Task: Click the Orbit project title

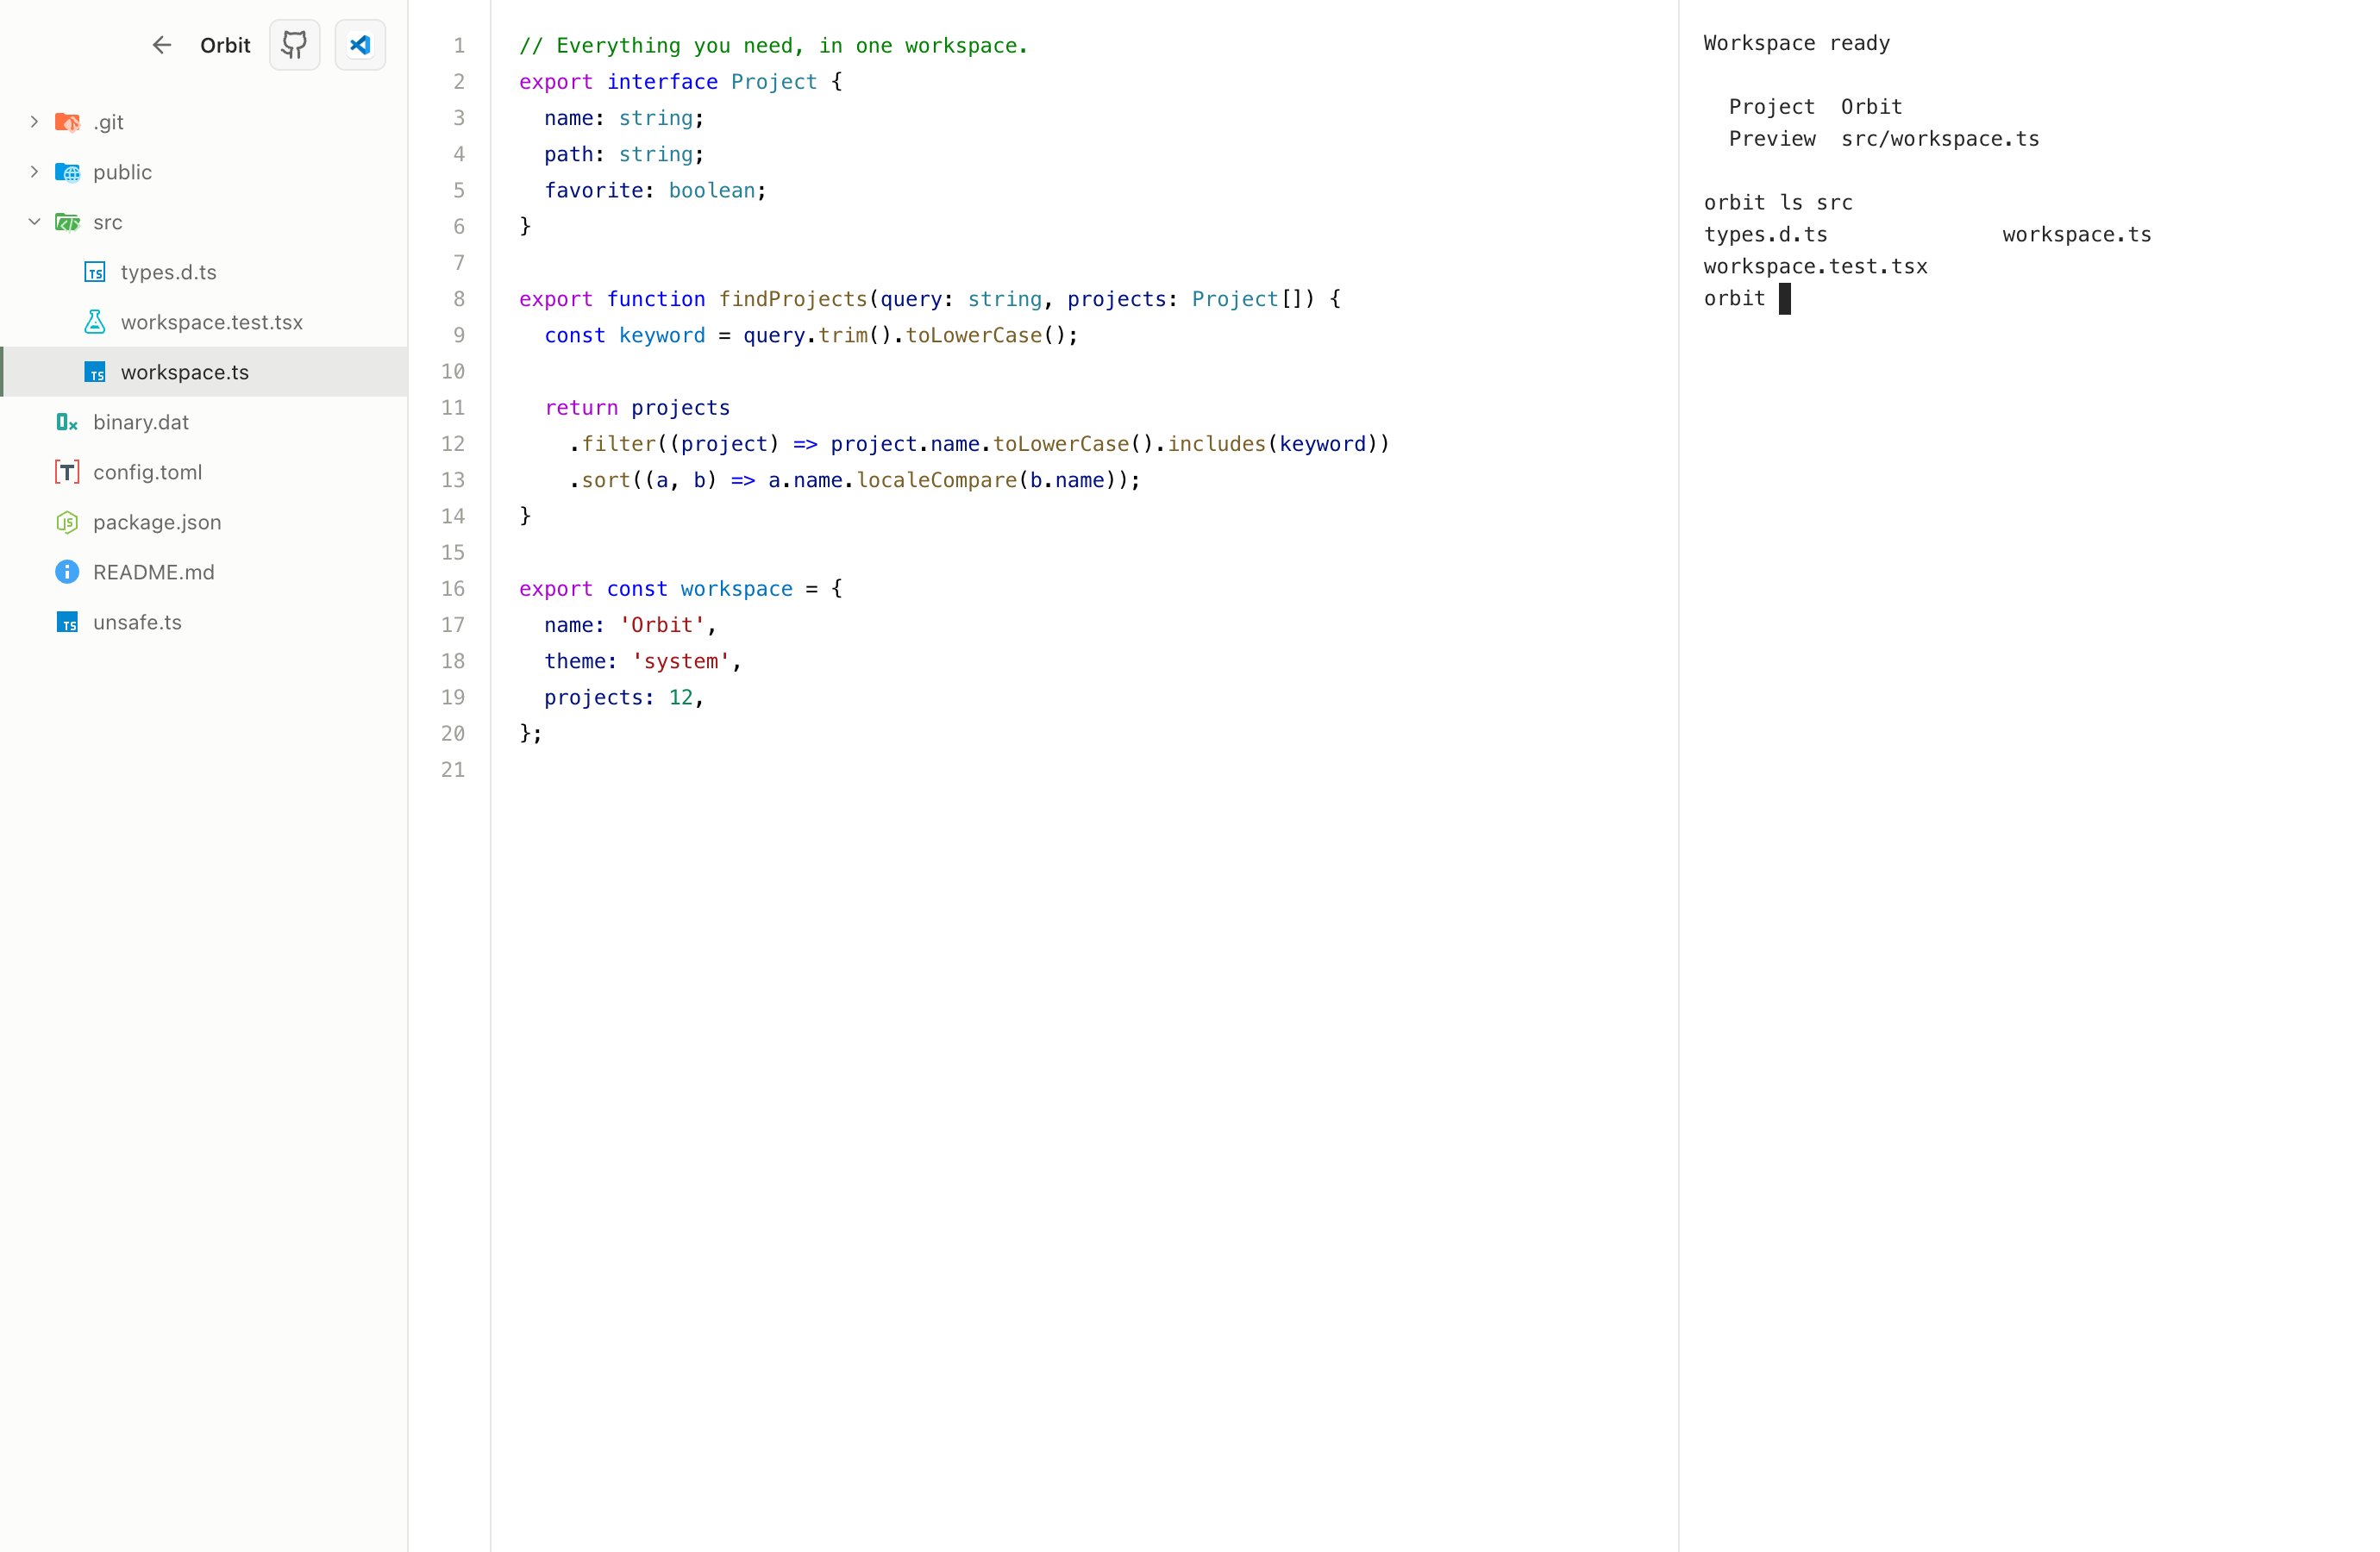Action: (225, 45)
